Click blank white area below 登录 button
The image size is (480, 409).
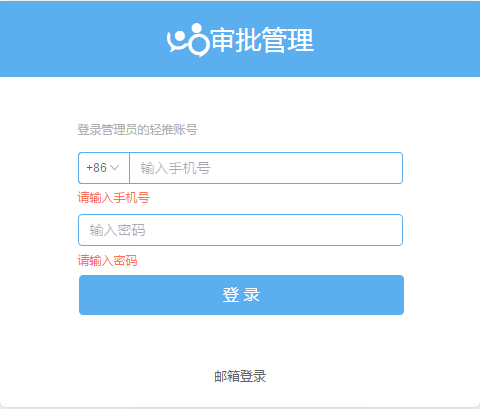[240, 340]
